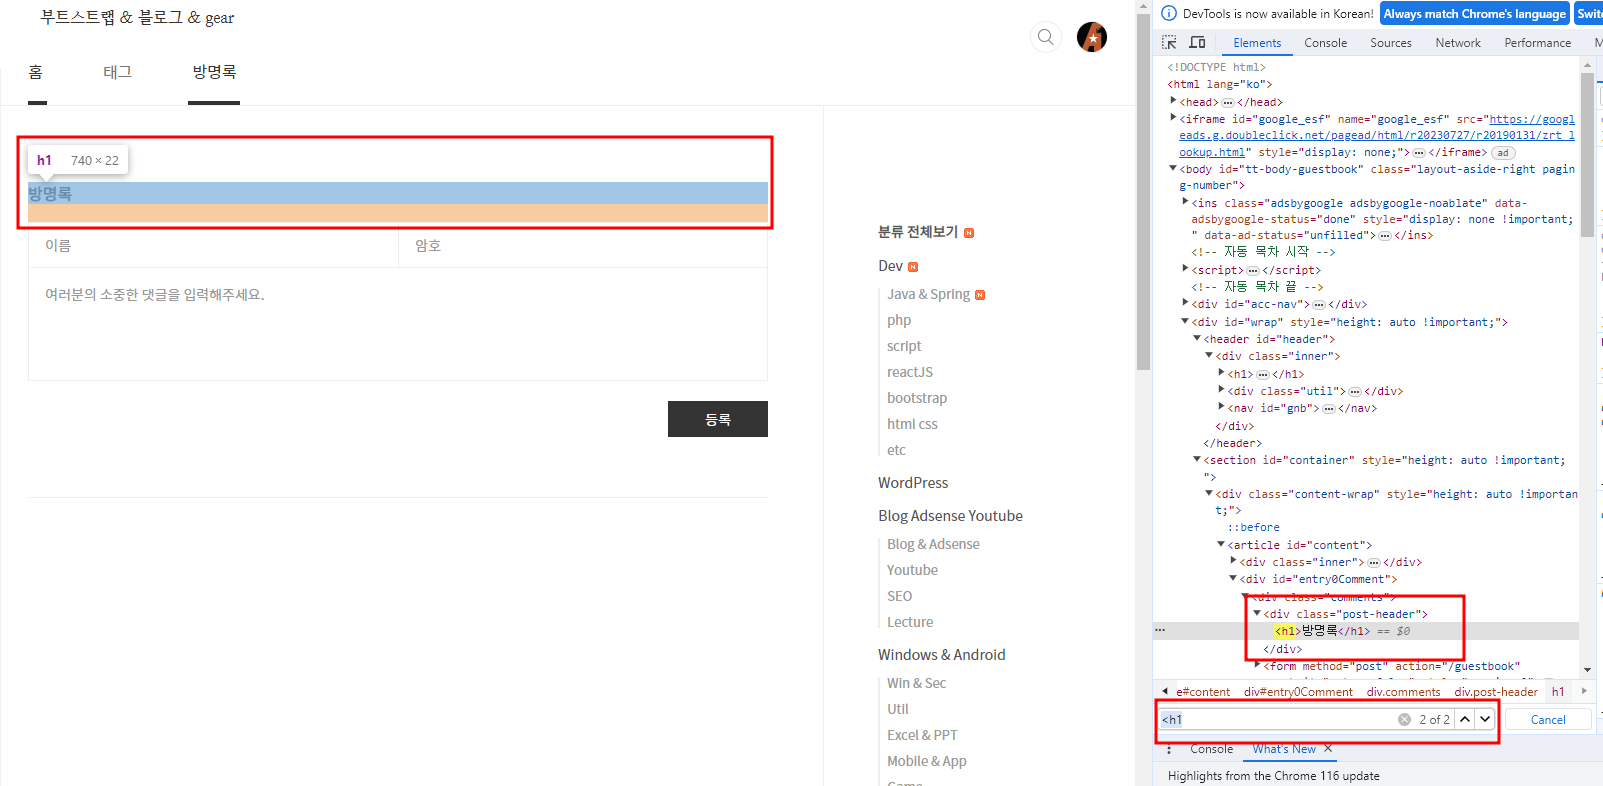The width and height of the screenshot is (1603, 786).
Task: Open the blog title link
Action: 137,18
